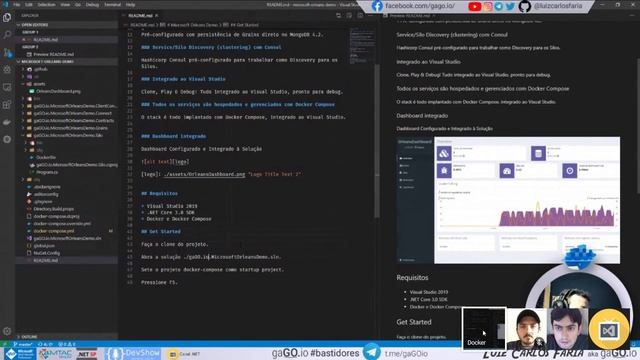Open OrleansDashboard.png in the assets folder
640x360 pixels.
pos(58,91)
